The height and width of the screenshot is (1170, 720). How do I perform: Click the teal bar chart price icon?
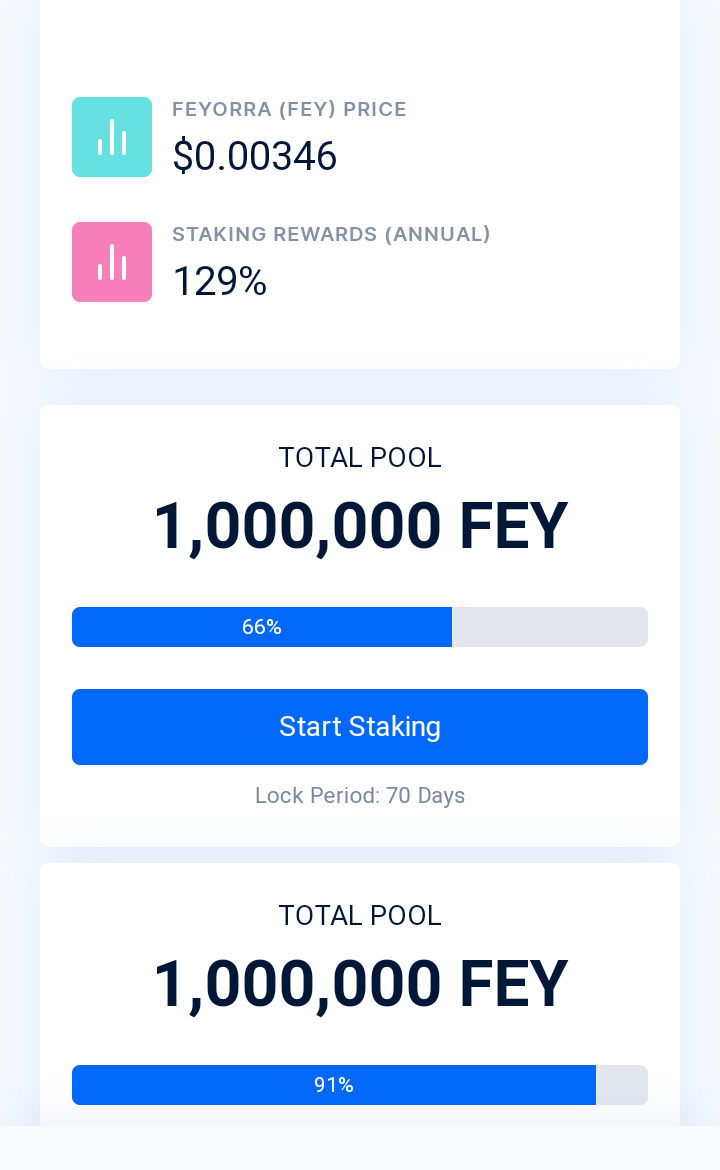pyautogui.click(x=112, y=137)
